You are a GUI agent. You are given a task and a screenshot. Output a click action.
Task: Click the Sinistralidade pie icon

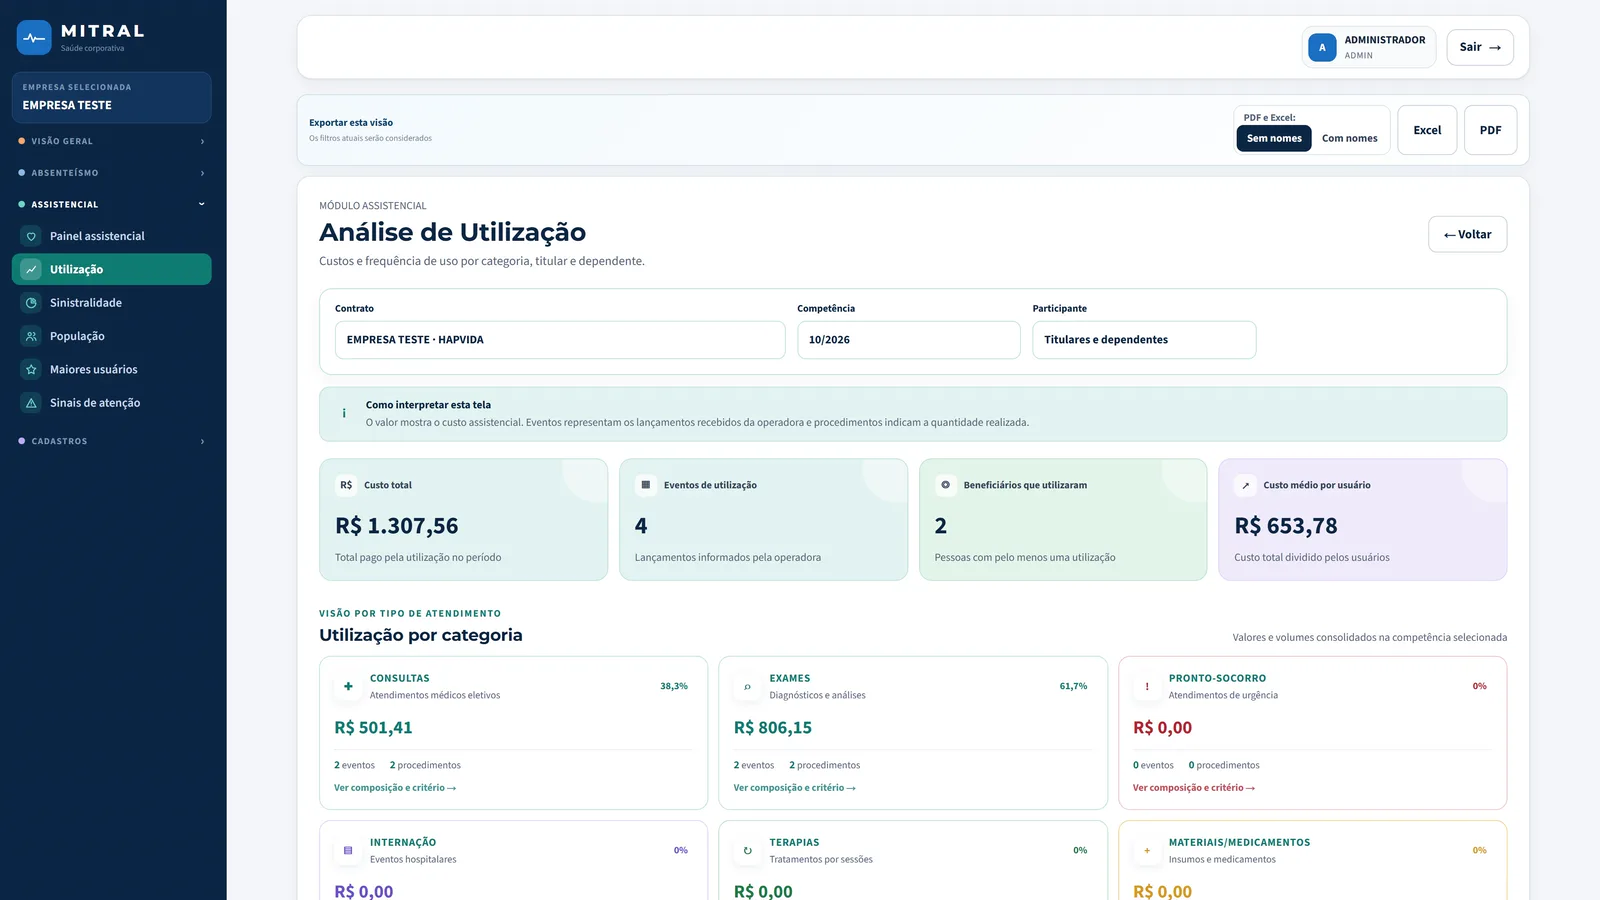tap(31, 303)
